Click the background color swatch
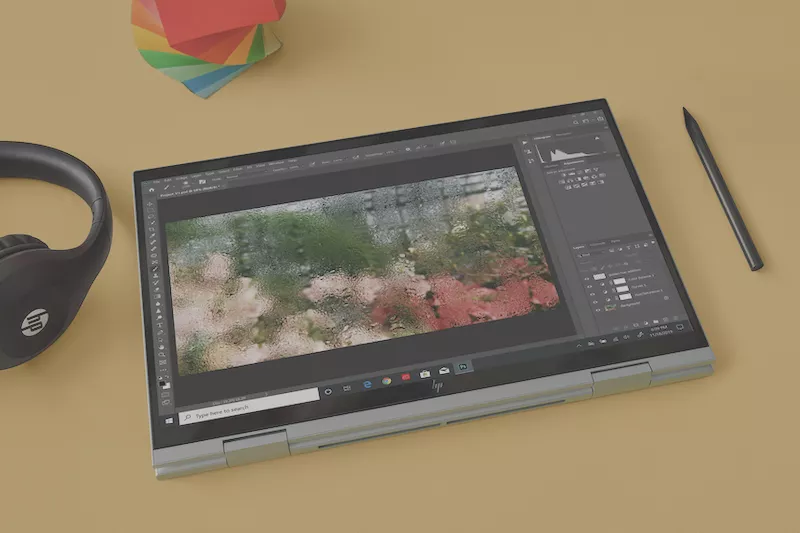800x533 pixels. 167,386
